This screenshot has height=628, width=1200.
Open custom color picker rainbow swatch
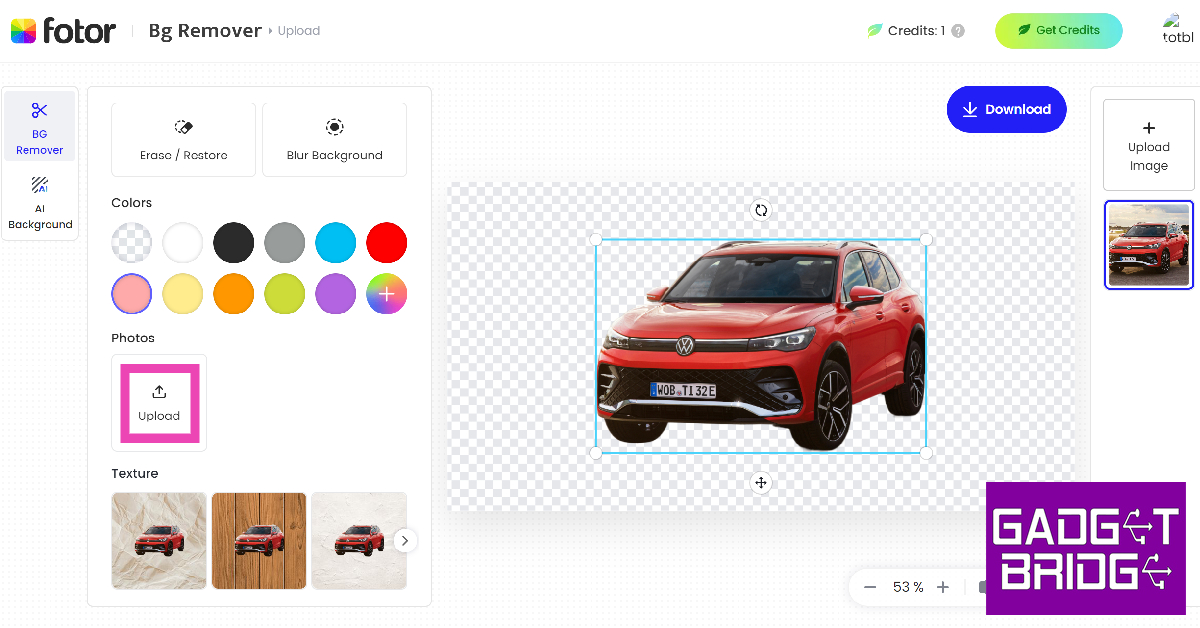[x=387, y=294]
